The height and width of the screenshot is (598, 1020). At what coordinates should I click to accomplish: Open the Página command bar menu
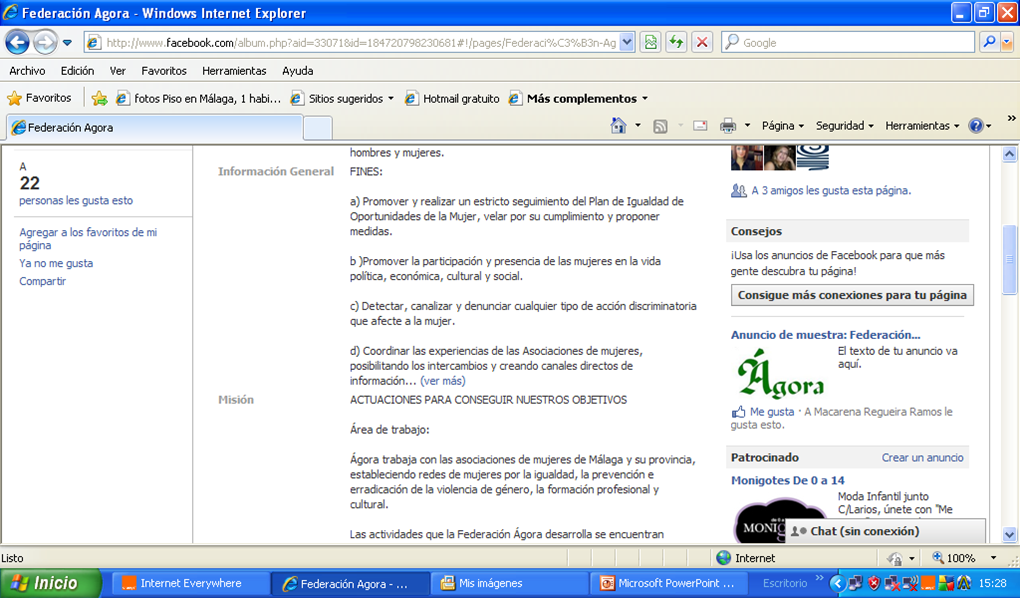783,126
